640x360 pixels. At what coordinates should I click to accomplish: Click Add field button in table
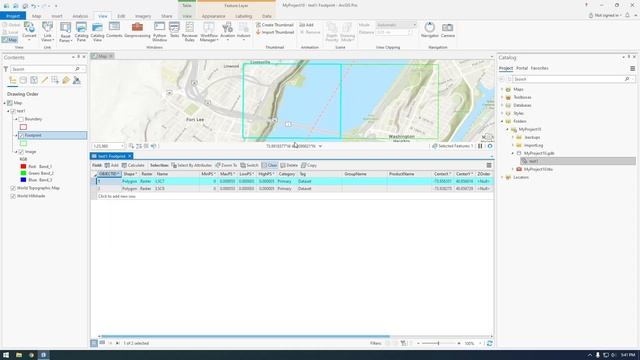[x=111, y=165]
